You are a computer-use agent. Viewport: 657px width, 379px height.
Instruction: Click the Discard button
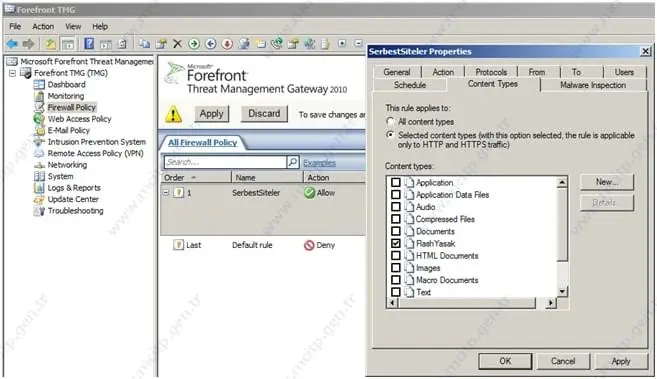click(x=264, y=113)
